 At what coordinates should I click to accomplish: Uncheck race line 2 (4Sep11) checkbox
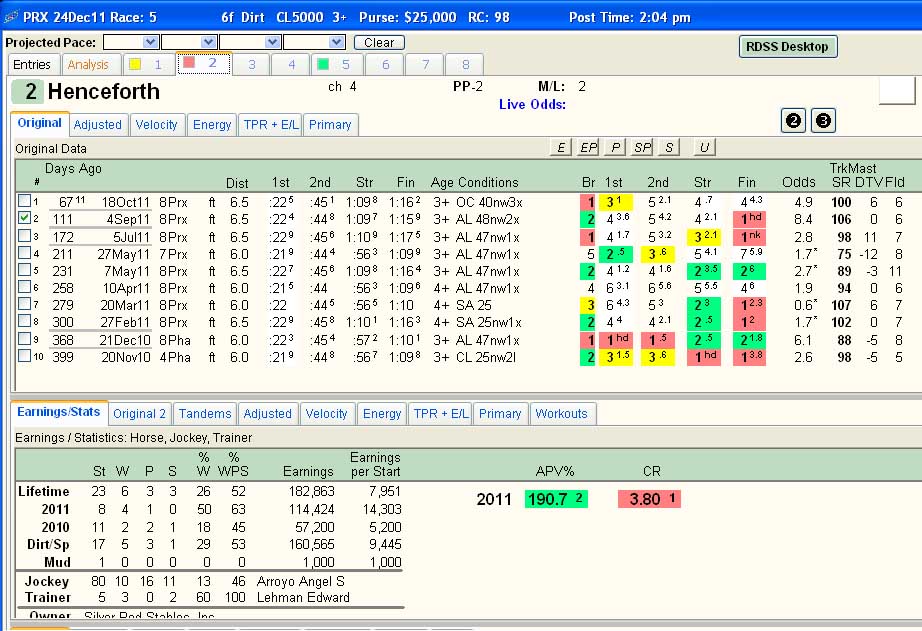24,218
